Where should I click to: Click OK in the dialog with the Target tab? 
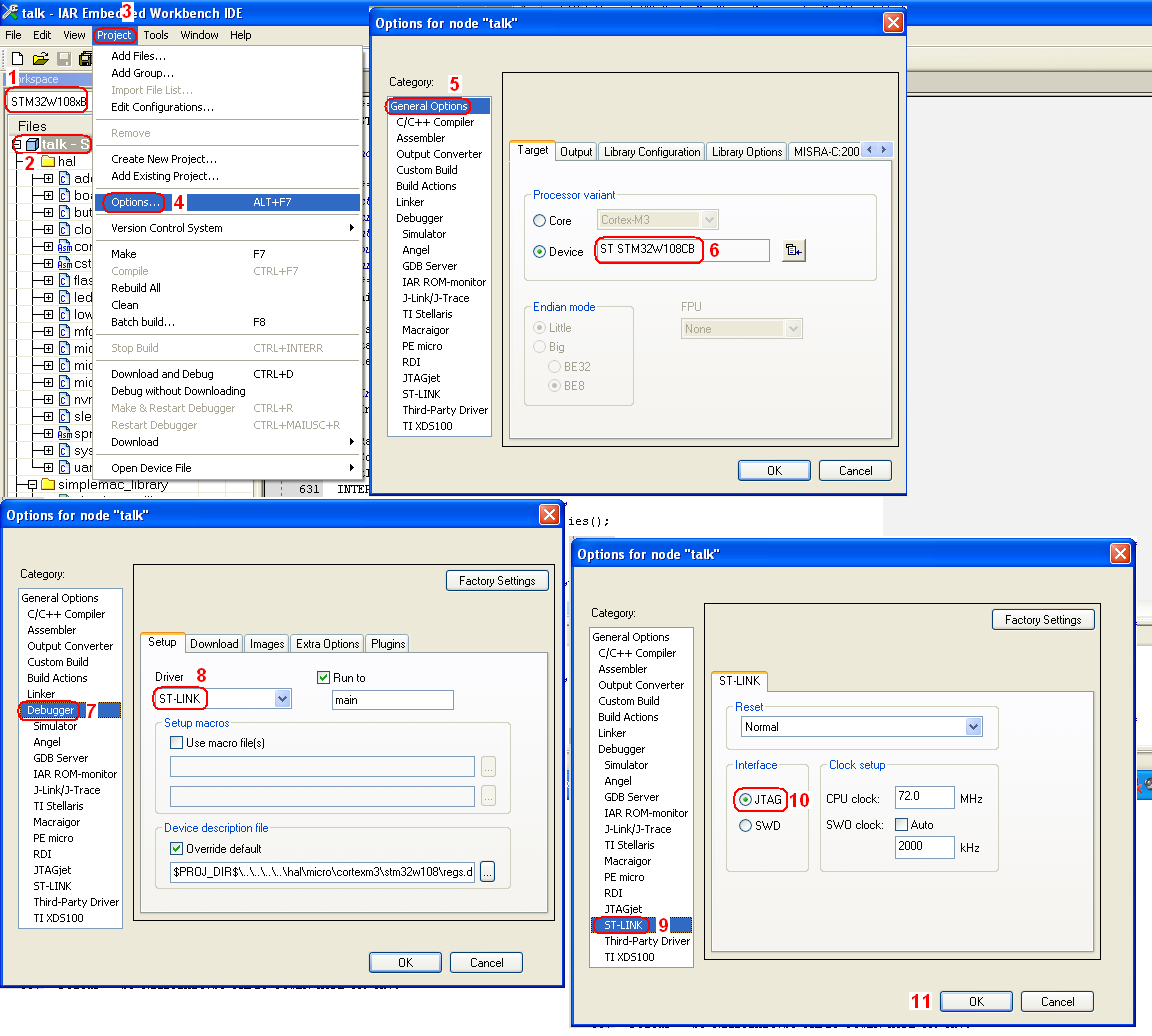point(774,471)
